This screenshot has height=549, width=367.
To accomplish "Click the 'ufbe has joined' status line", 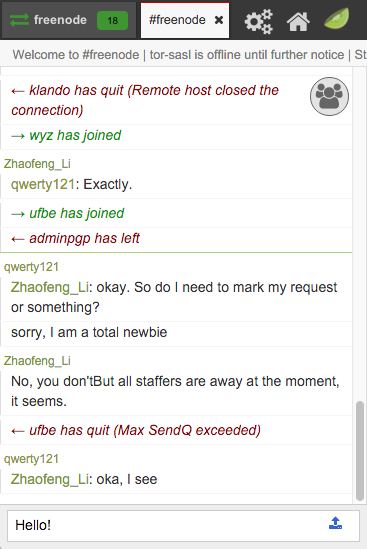I will pos(68,213).
